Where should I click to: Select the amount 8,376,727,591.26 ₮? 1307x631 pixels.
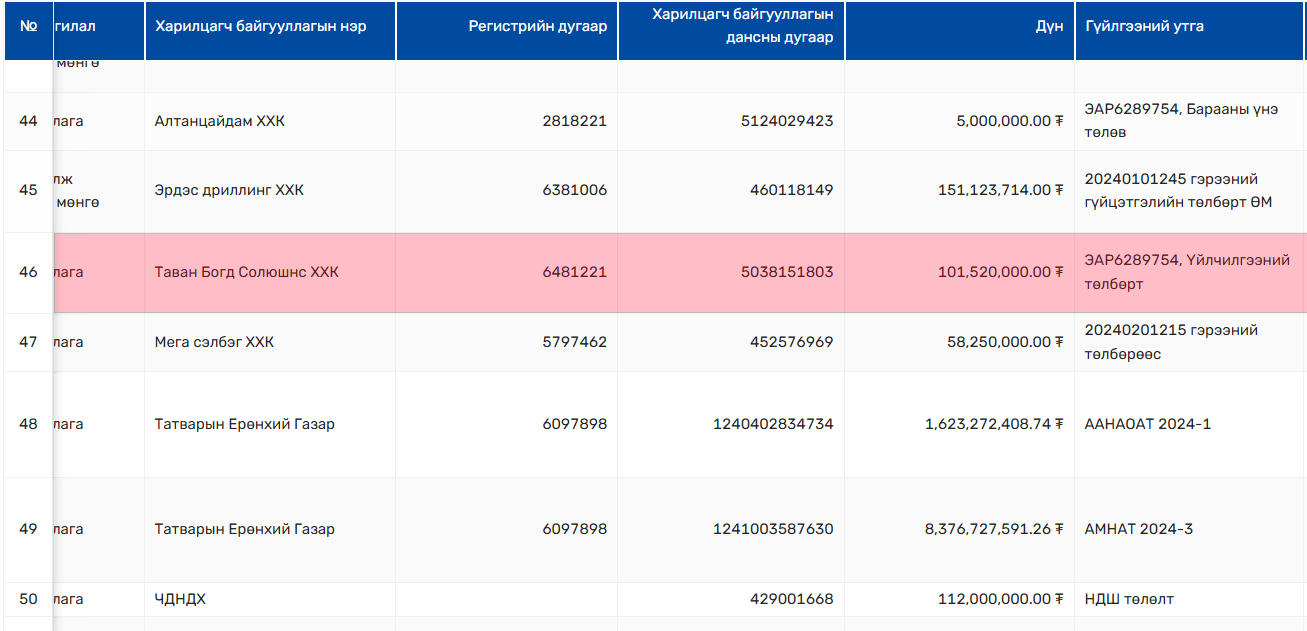(x=994, y=529)
